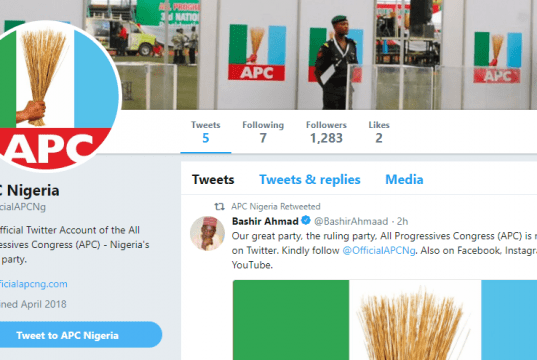Viewport: 537px width, 360px height.
Task: Open the officialapcng.com website link
Action: click(34, 284)
